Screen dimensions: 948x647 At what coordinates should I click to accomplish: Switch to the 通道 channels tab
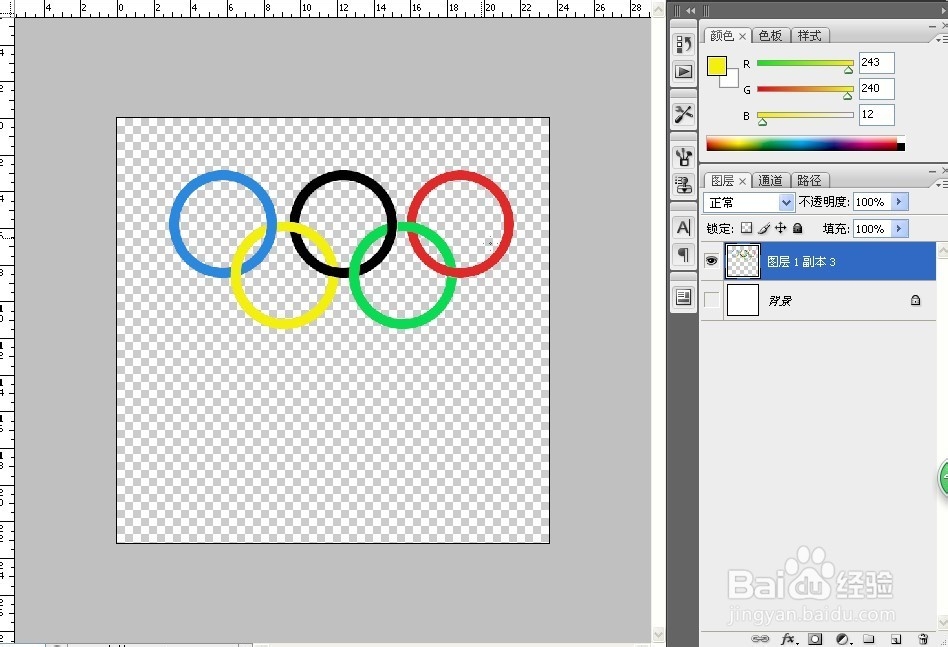pos(770,180)
